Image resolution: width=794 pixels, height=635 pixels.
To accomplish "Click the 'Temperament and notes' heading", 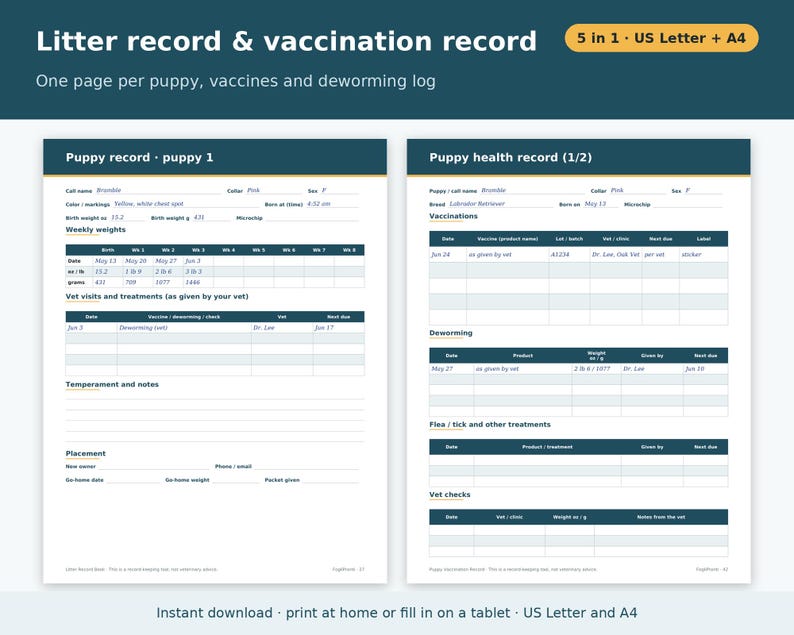I will pyautogui.click(x=112, y=384).
